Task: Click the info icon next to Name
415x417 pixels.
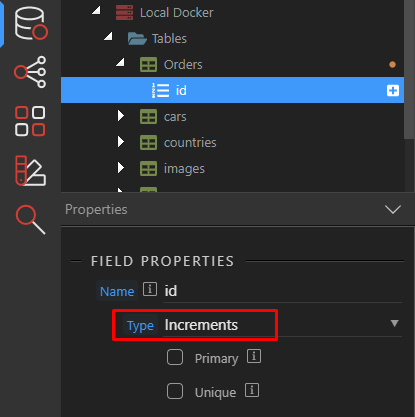Action: click(x=150, y=289)
